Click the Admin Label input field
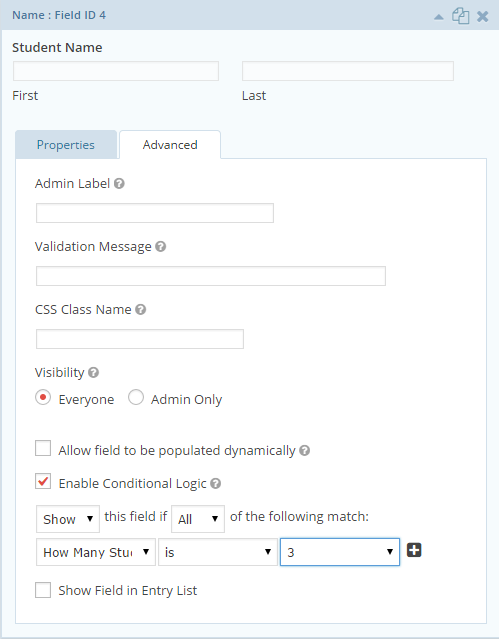499x639 pixels. click(x=155, y=213)
